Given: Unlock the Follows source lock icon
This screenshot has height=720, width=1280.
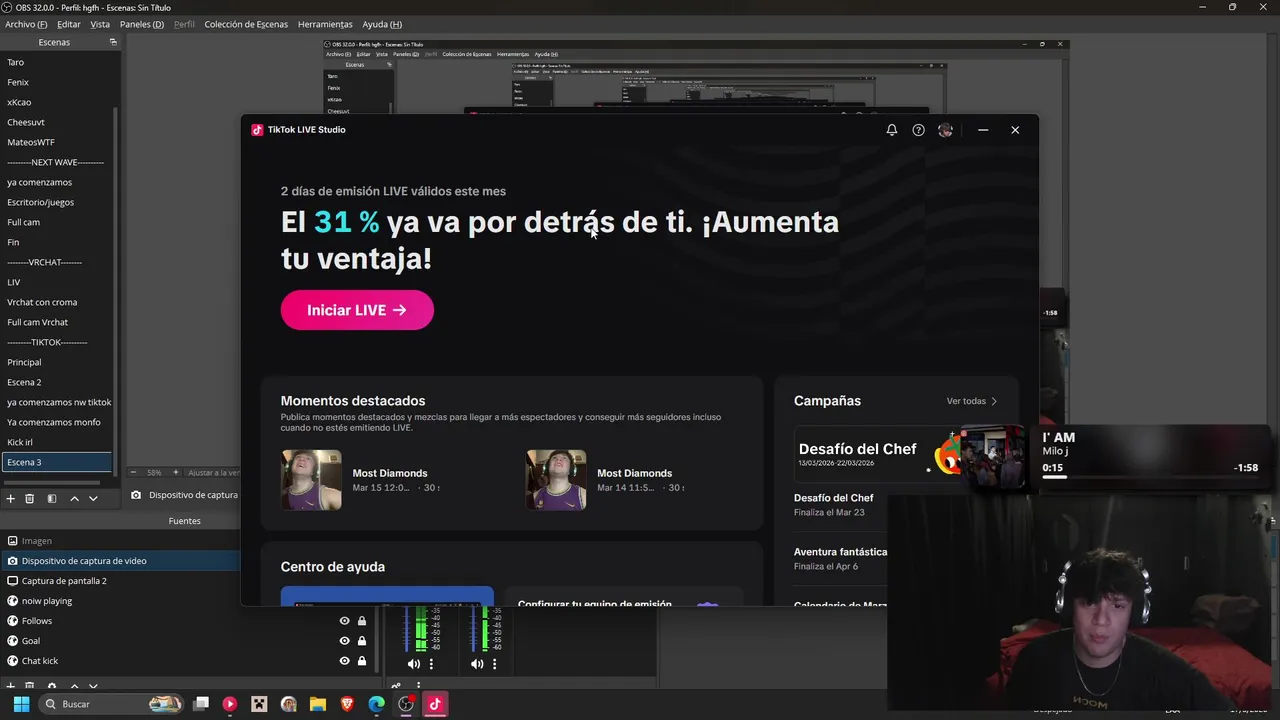Looking at the screenshot, I should [362, 621].
